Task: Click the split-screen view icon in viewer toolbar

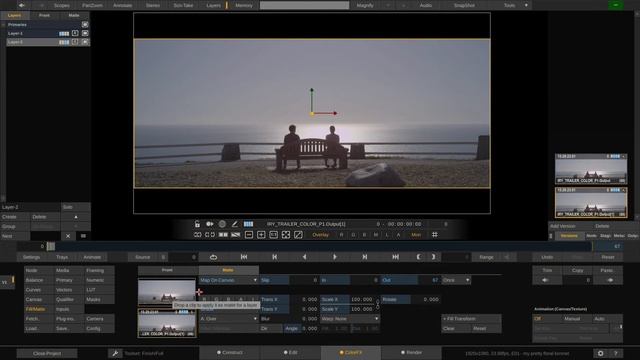Action: pos(223,235)
